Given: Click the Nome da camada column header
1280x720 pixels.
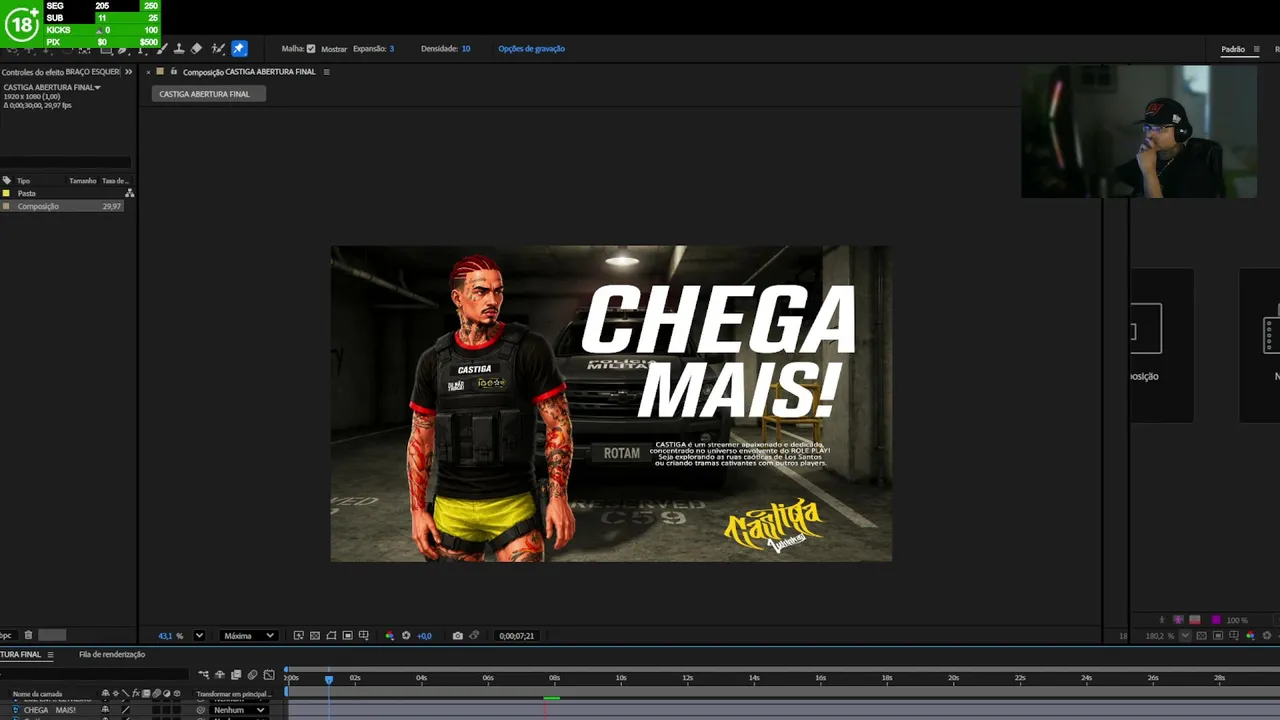Looking at the screenshot, I should coord(37,694).
